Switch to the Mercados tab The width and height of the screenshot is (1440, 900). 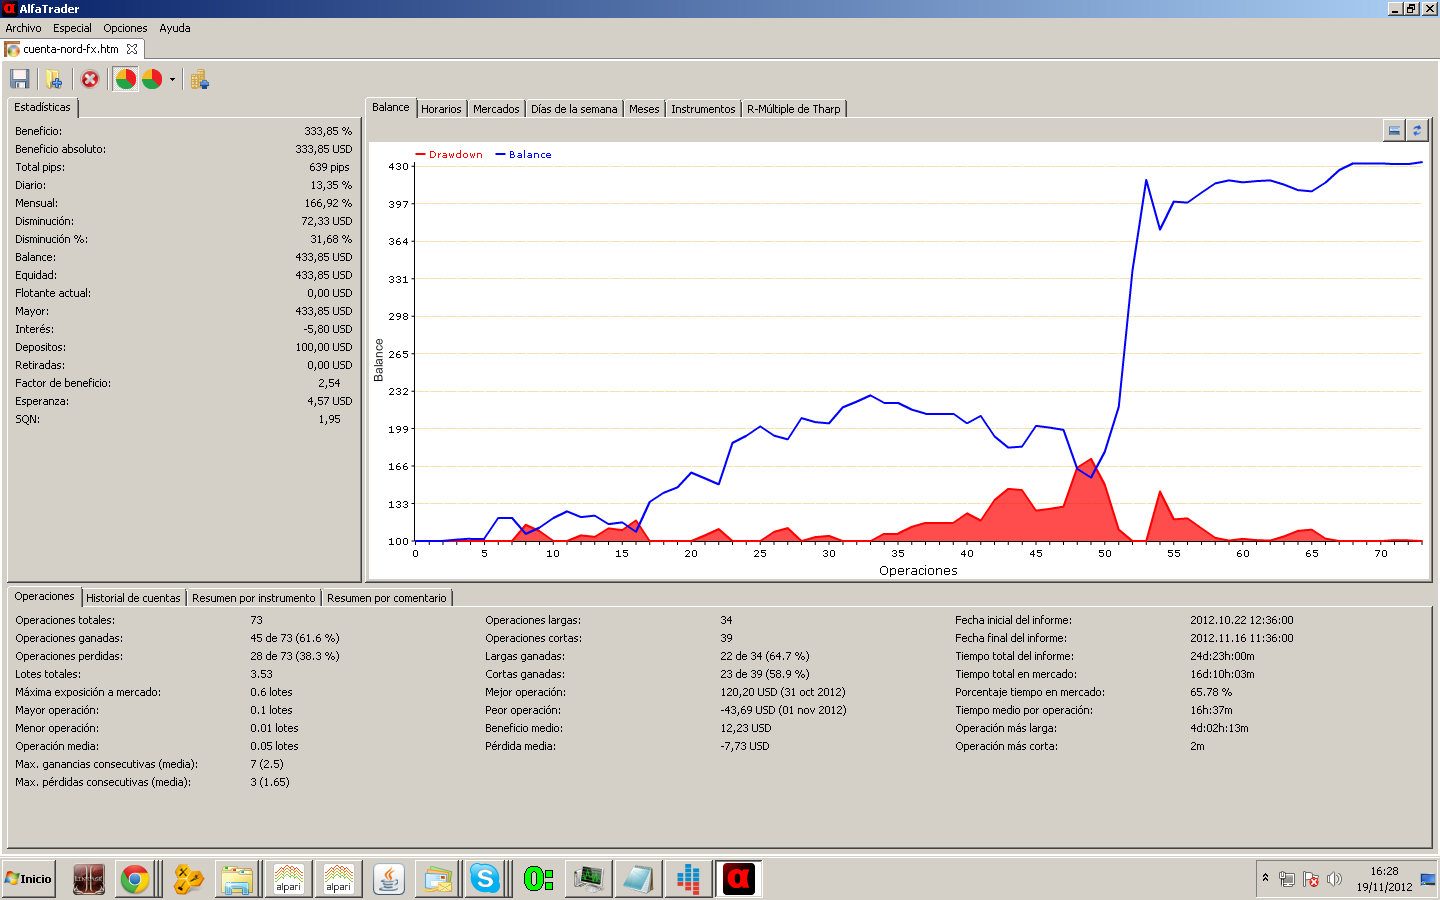tap(496, 109)
